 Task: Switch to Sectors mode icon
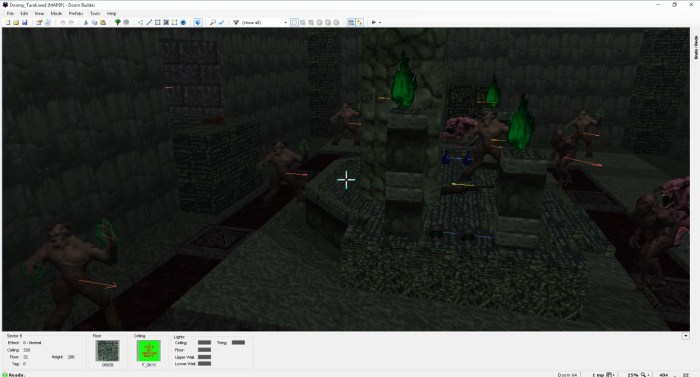(x=158, y=22)
